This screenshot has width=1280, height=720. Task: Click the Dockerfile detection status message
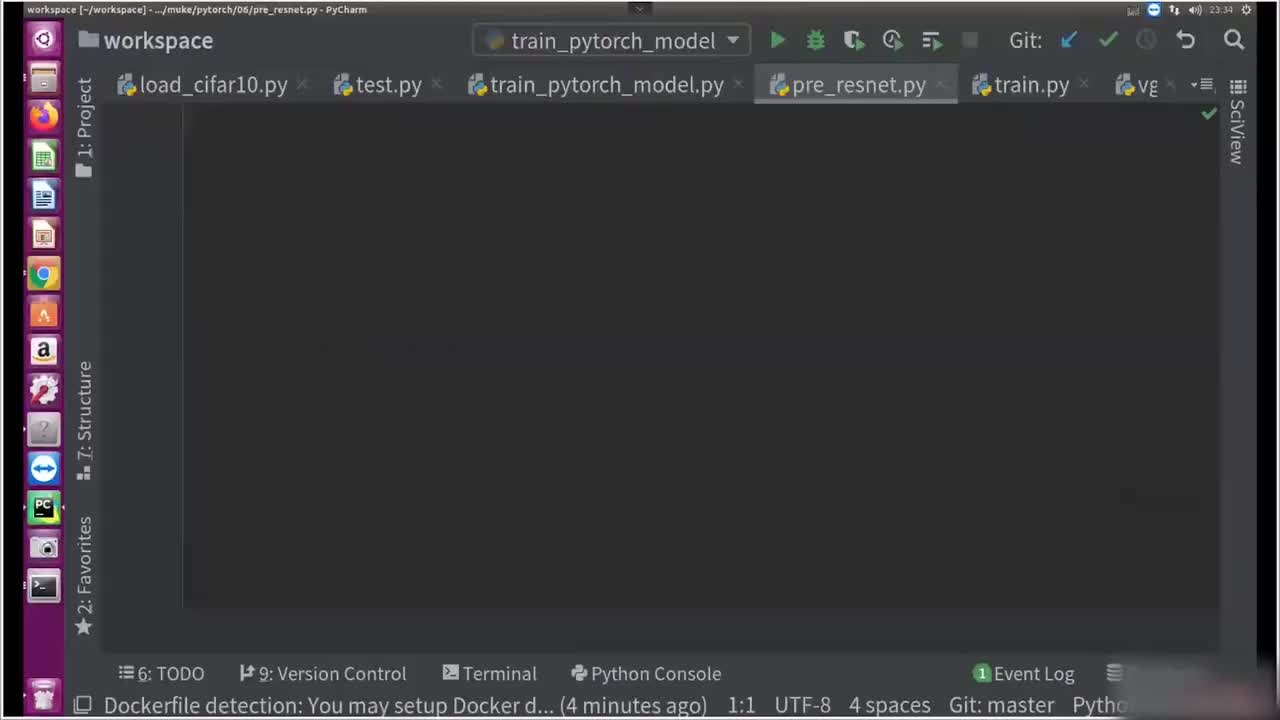click(x=405, y=705)
